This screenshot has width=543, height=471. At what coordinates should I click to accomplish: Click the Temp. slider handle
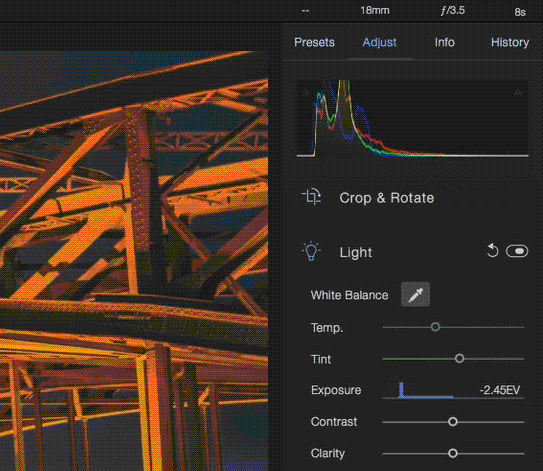[x=435, y=327]
